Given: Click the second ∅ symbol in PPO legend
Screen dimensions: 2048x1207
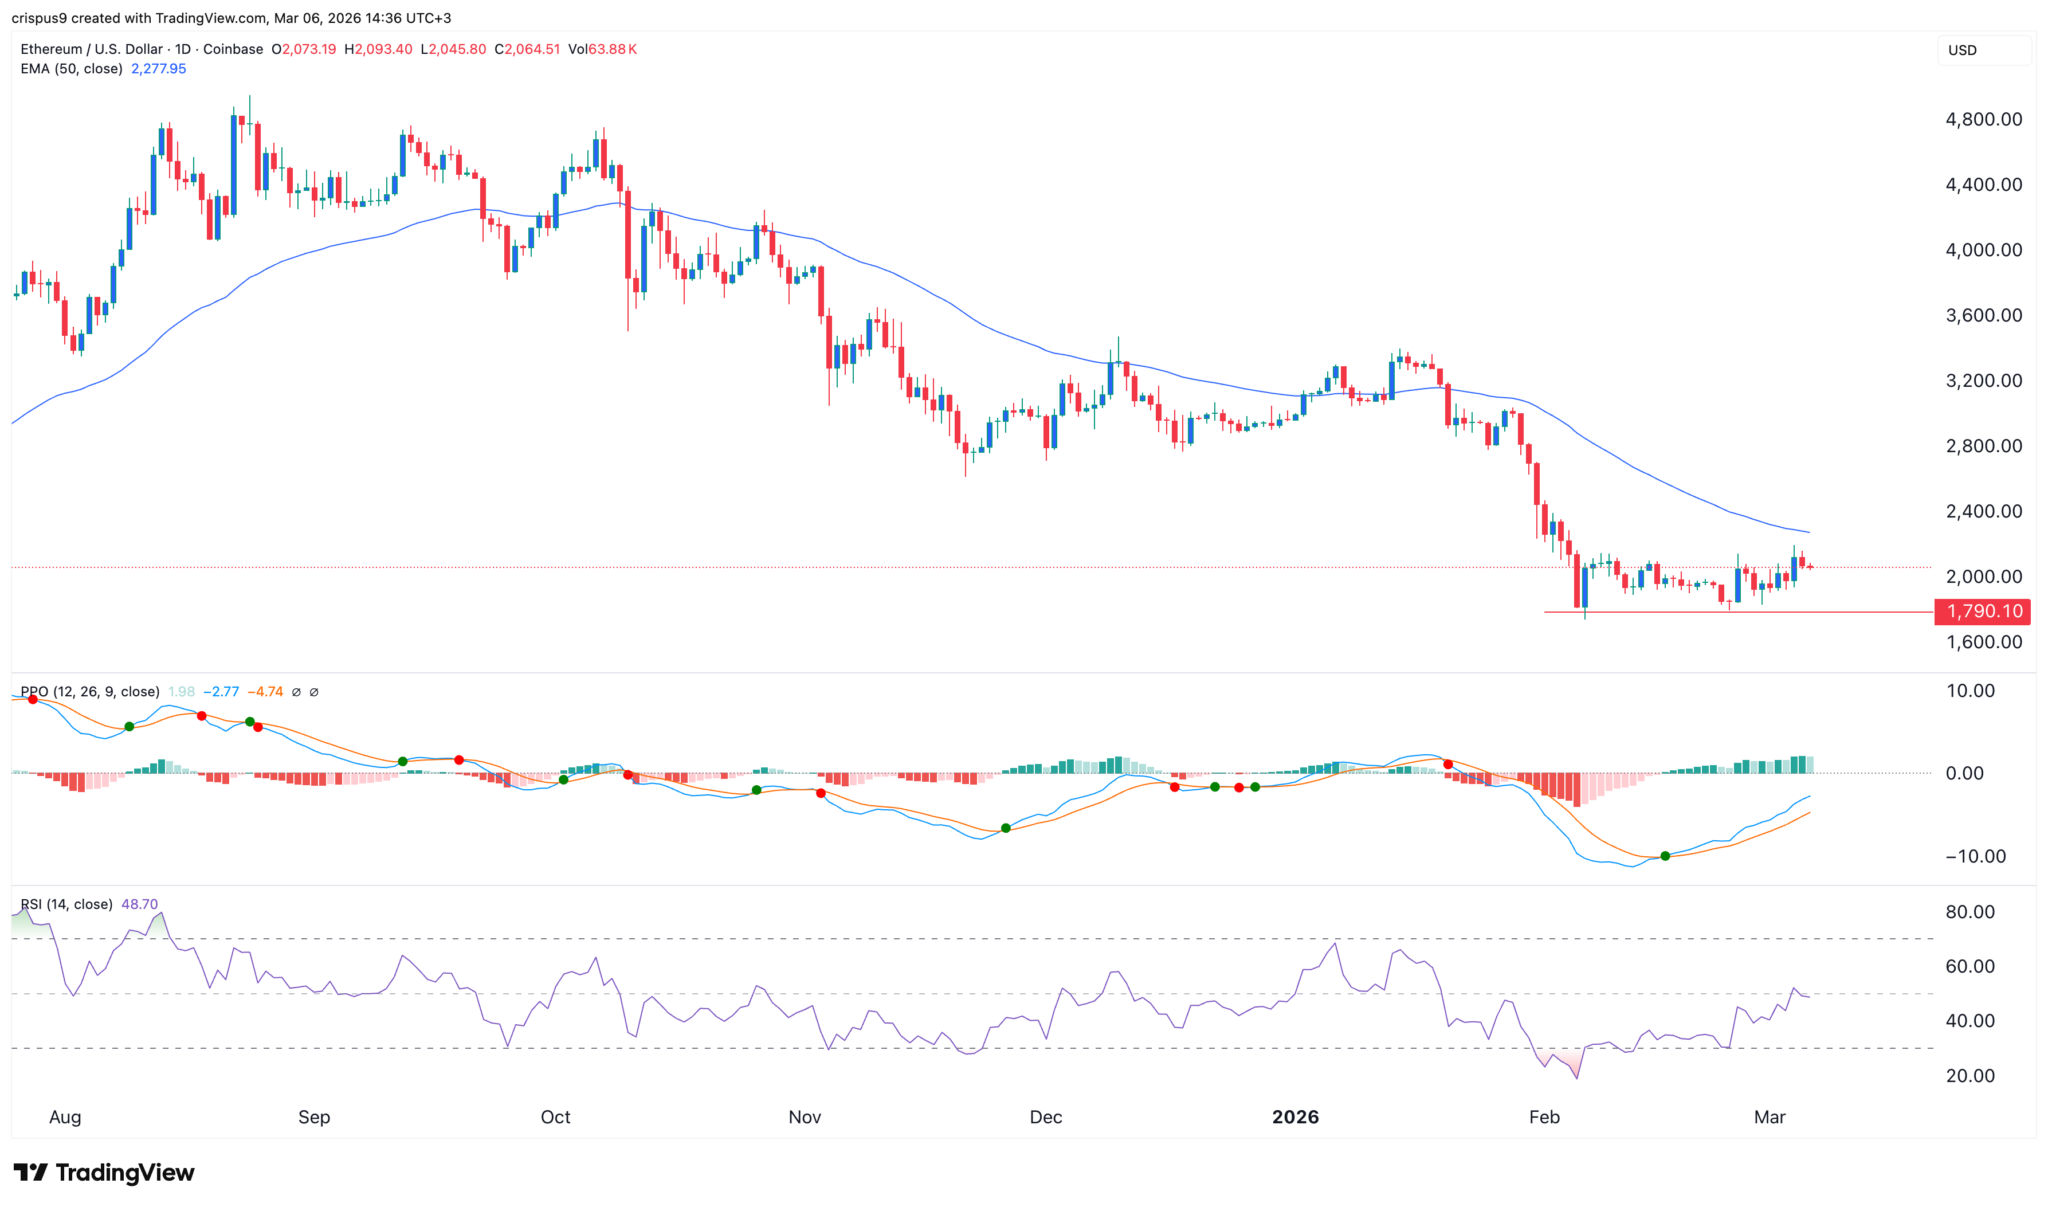Looking at the screenshot, I should (x=314, y=692).
